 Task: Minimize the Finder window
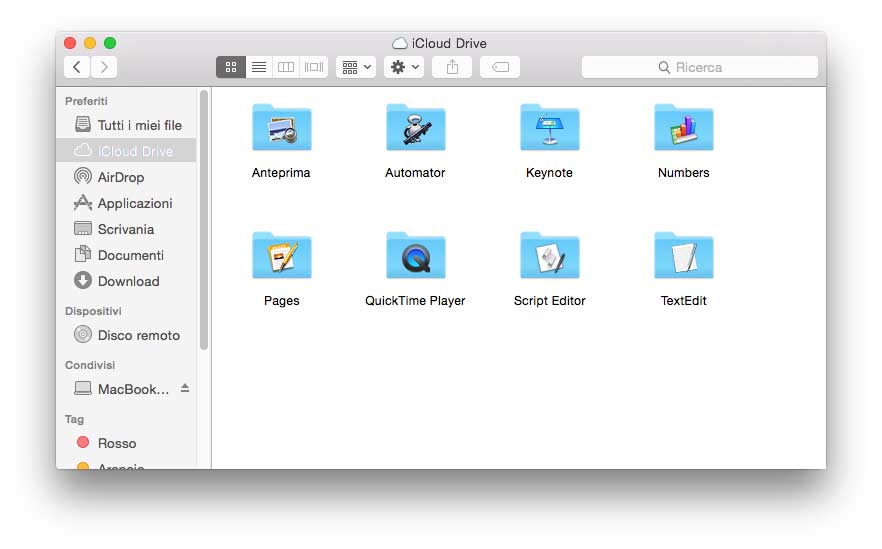click(x=90, y=43)
